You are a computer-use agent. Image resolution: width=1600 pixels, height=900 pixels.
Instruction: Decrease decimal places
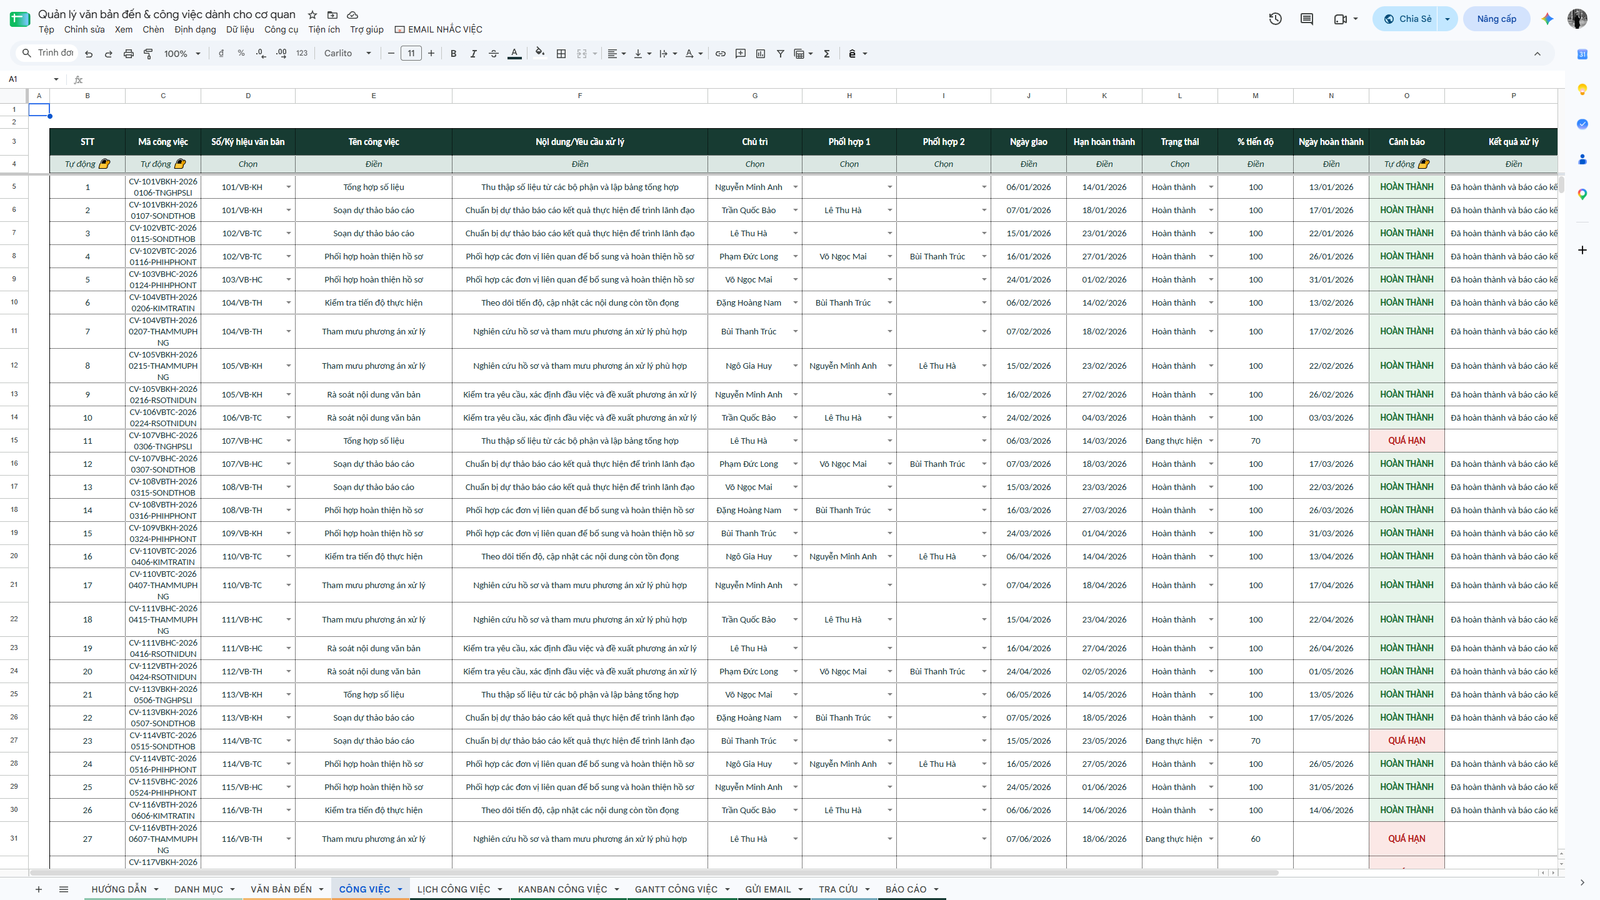click(261, 54)
